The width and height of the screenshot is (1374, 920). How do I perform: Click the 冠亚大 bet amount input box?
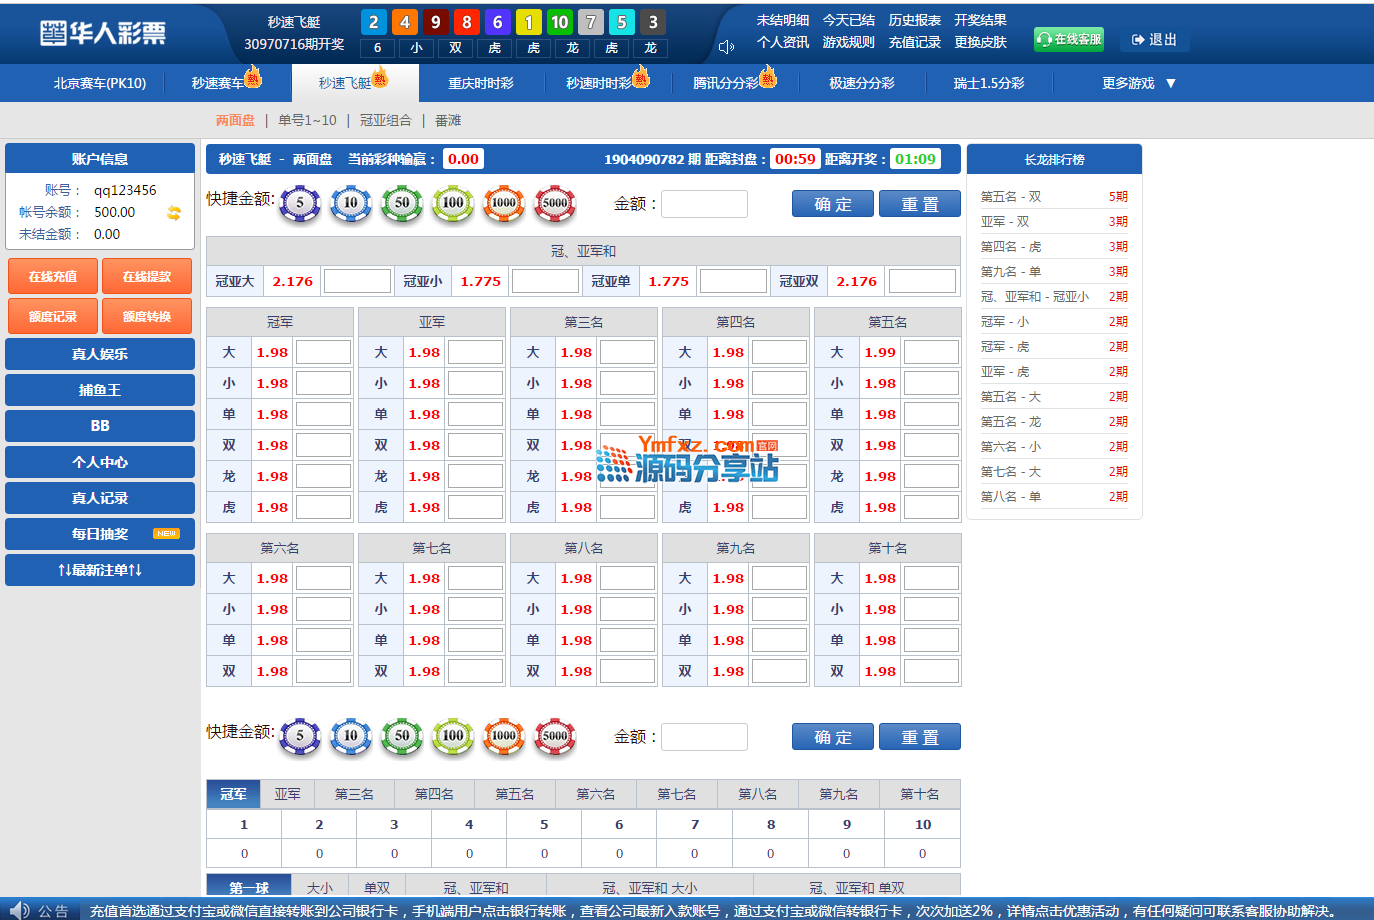click(357, 281)
